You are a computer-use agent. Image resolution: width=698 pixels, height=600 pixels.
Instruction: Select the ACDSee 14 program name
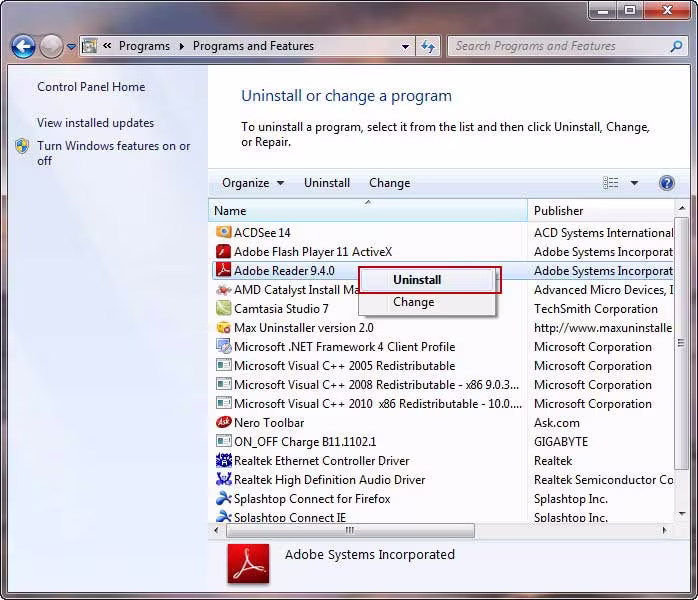pos(262,233)
